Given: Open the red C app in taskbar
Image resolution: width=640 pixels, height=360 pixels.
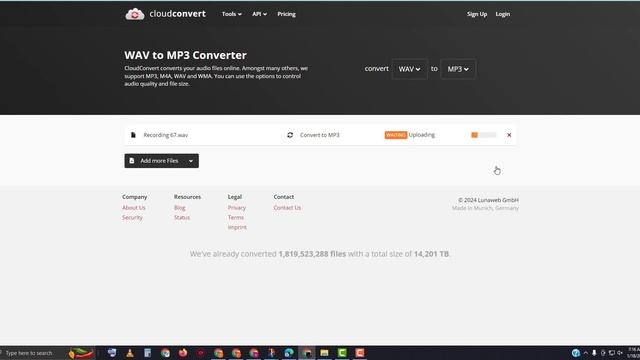Looking at the screenshot, I should [x=360, y=353].
